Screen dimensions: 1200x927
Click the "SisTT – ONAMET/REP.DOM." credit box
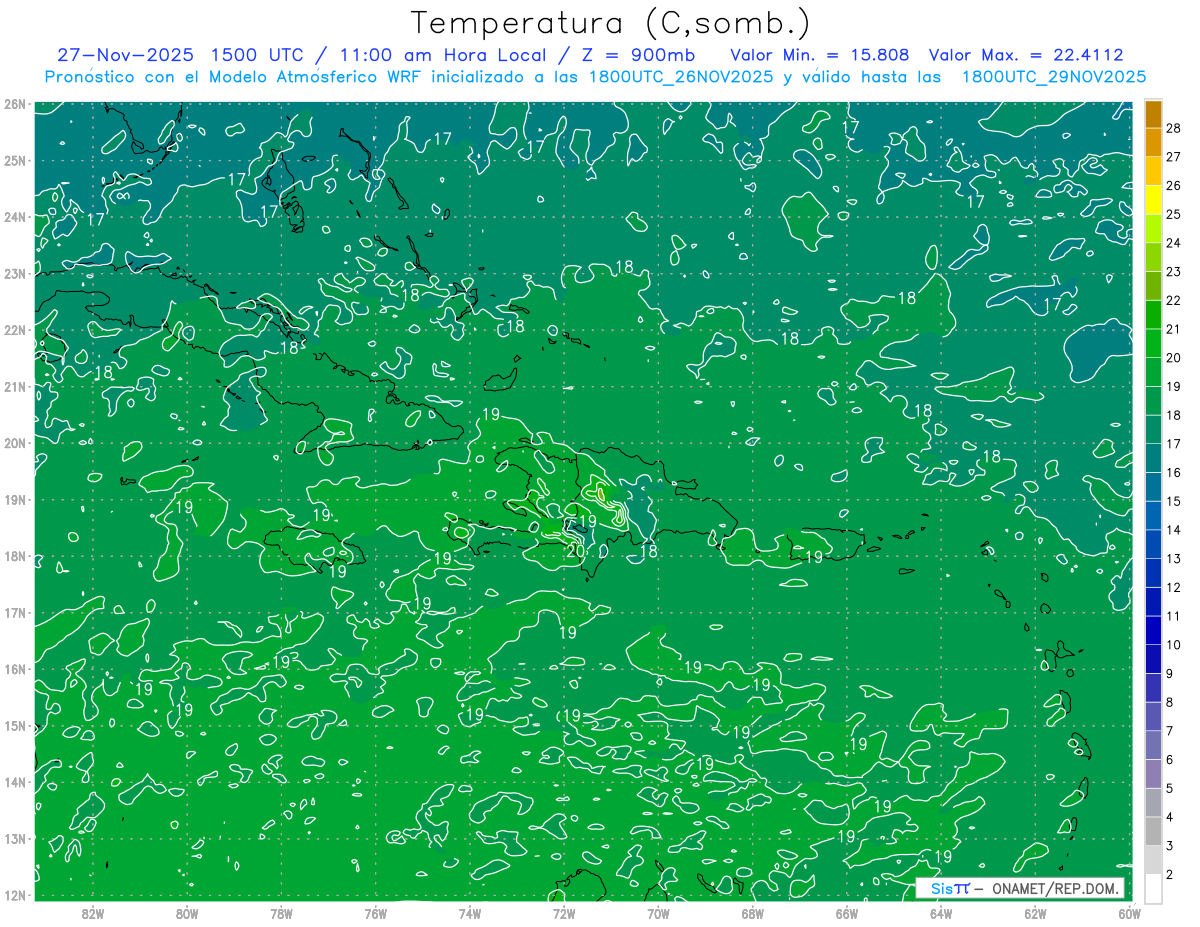[x=1020, y=888]
